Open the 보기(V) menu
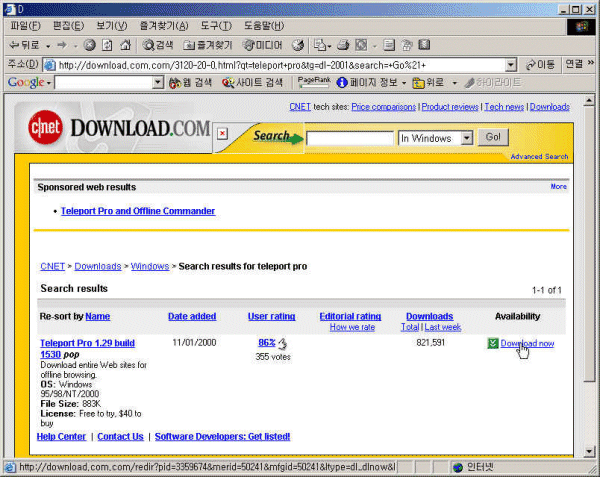The width and height of the screenshot is (600, 477). pyautogui.click(x=112, y=26)
